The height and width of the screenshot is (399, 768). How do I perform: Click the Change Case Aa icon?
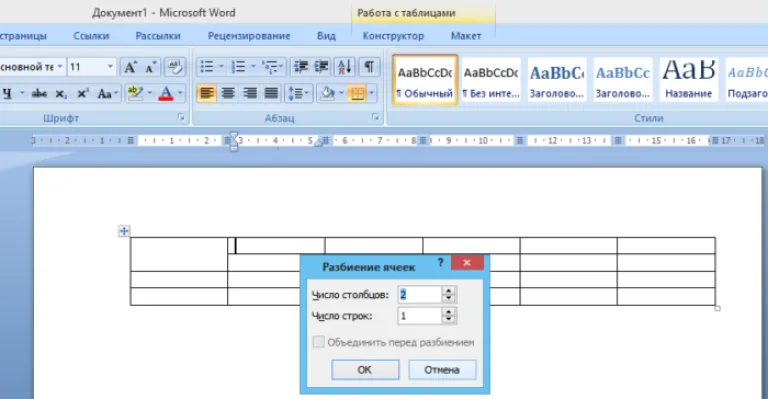pyautogui.click(x=105, y=93)
